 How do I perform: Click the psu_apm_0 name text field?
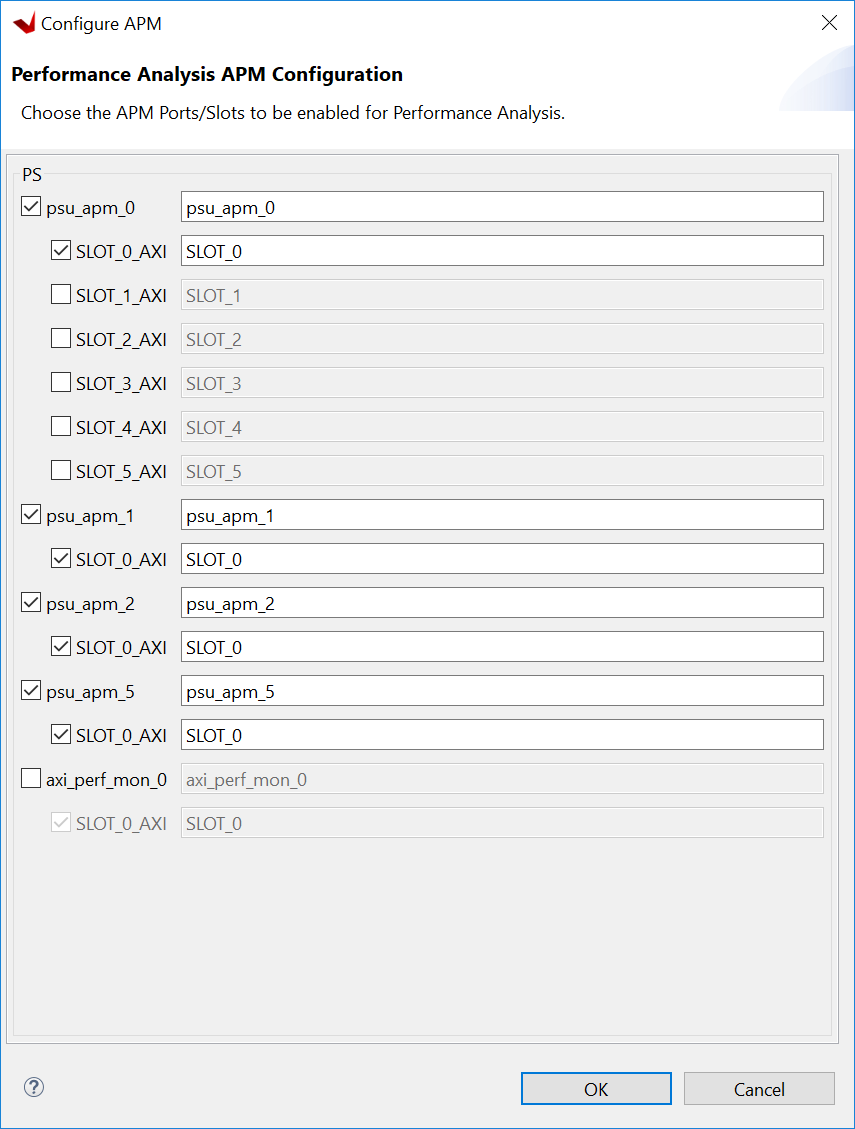pos(502,208)
